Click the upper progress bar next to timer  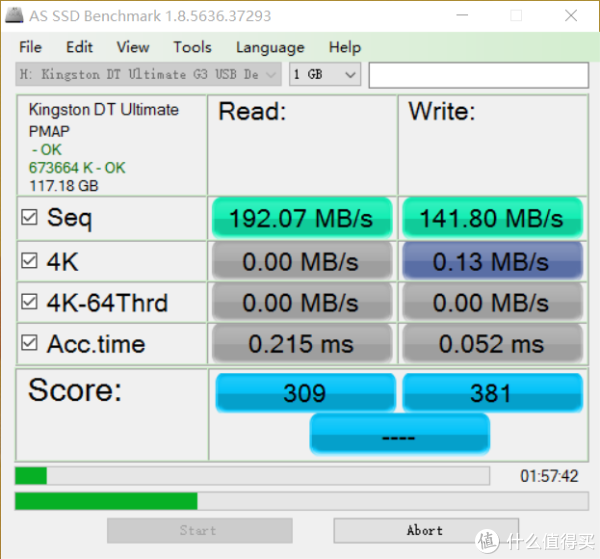[252, 476]
